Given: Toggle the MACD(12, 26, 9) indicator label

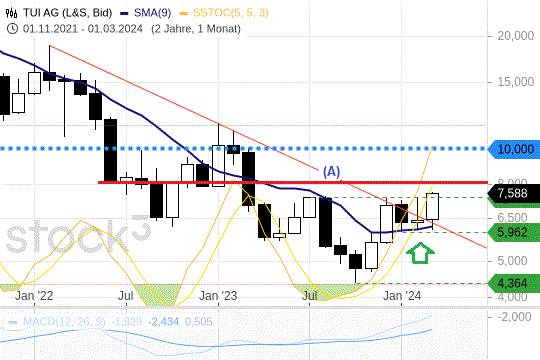Looking at the screenshot, I should pos(64,322).
